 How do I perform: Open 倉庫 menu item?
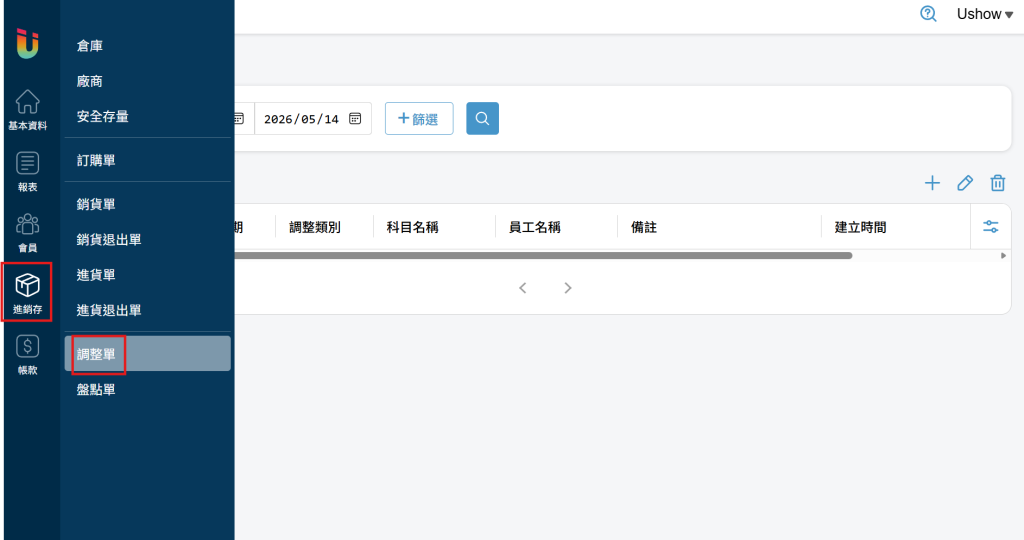coord(148,46)
